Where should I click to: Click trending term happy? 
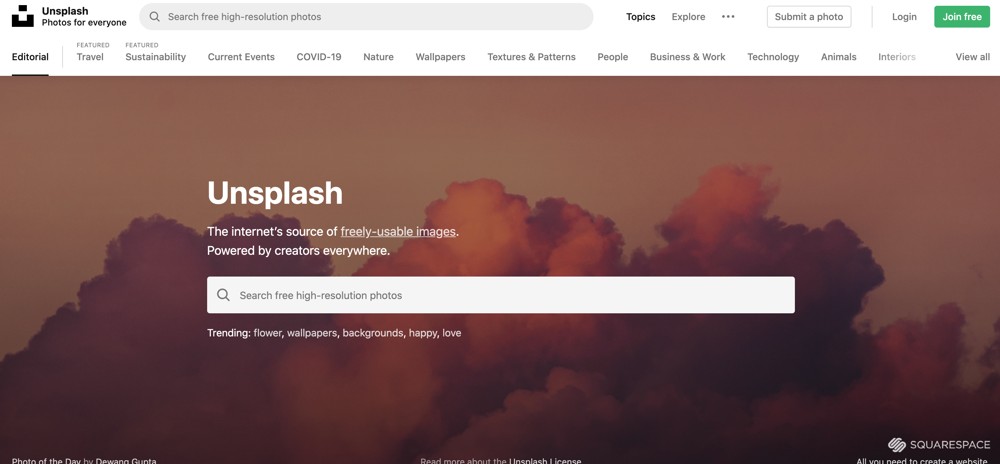tap(423, 333)
